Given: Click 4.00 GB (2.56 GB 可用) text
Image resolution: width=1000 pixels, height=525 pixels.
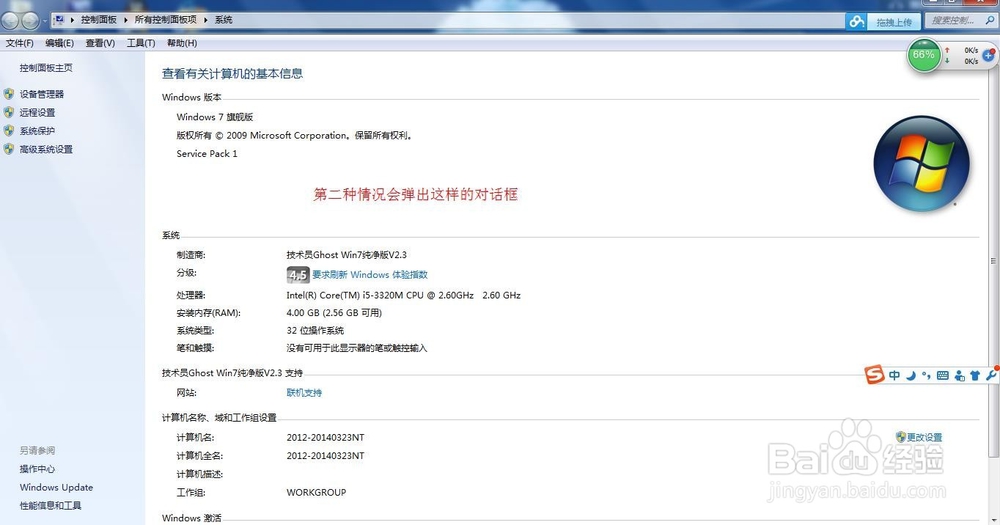Looking at the screenshot, I should 334,313.
